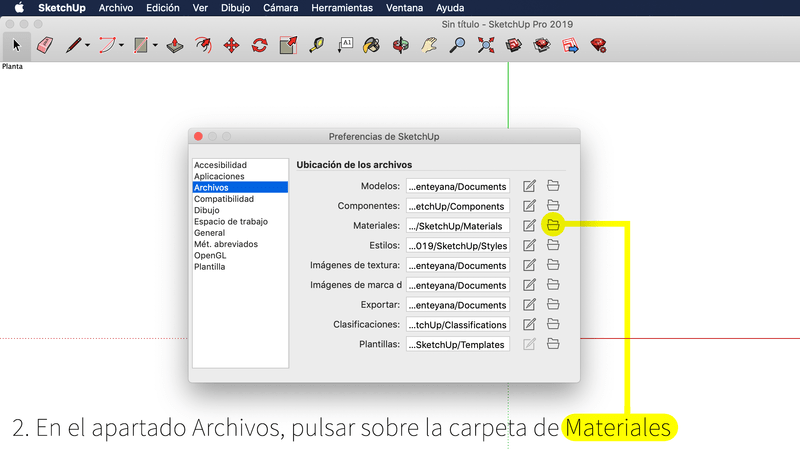800x450 pixels.
Task: Open the Materiales folder icon
Action: [553, 225]
